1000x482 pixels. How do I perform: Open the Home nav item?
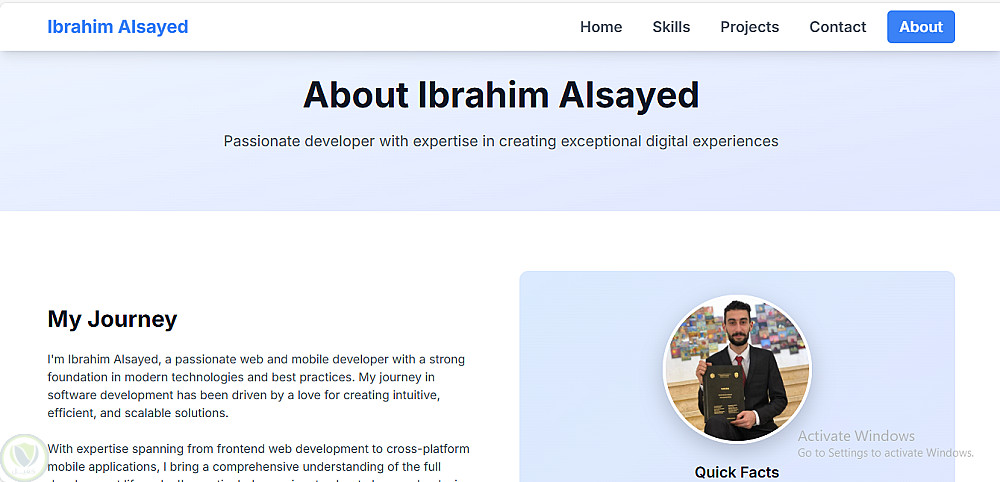coord(601,27)
